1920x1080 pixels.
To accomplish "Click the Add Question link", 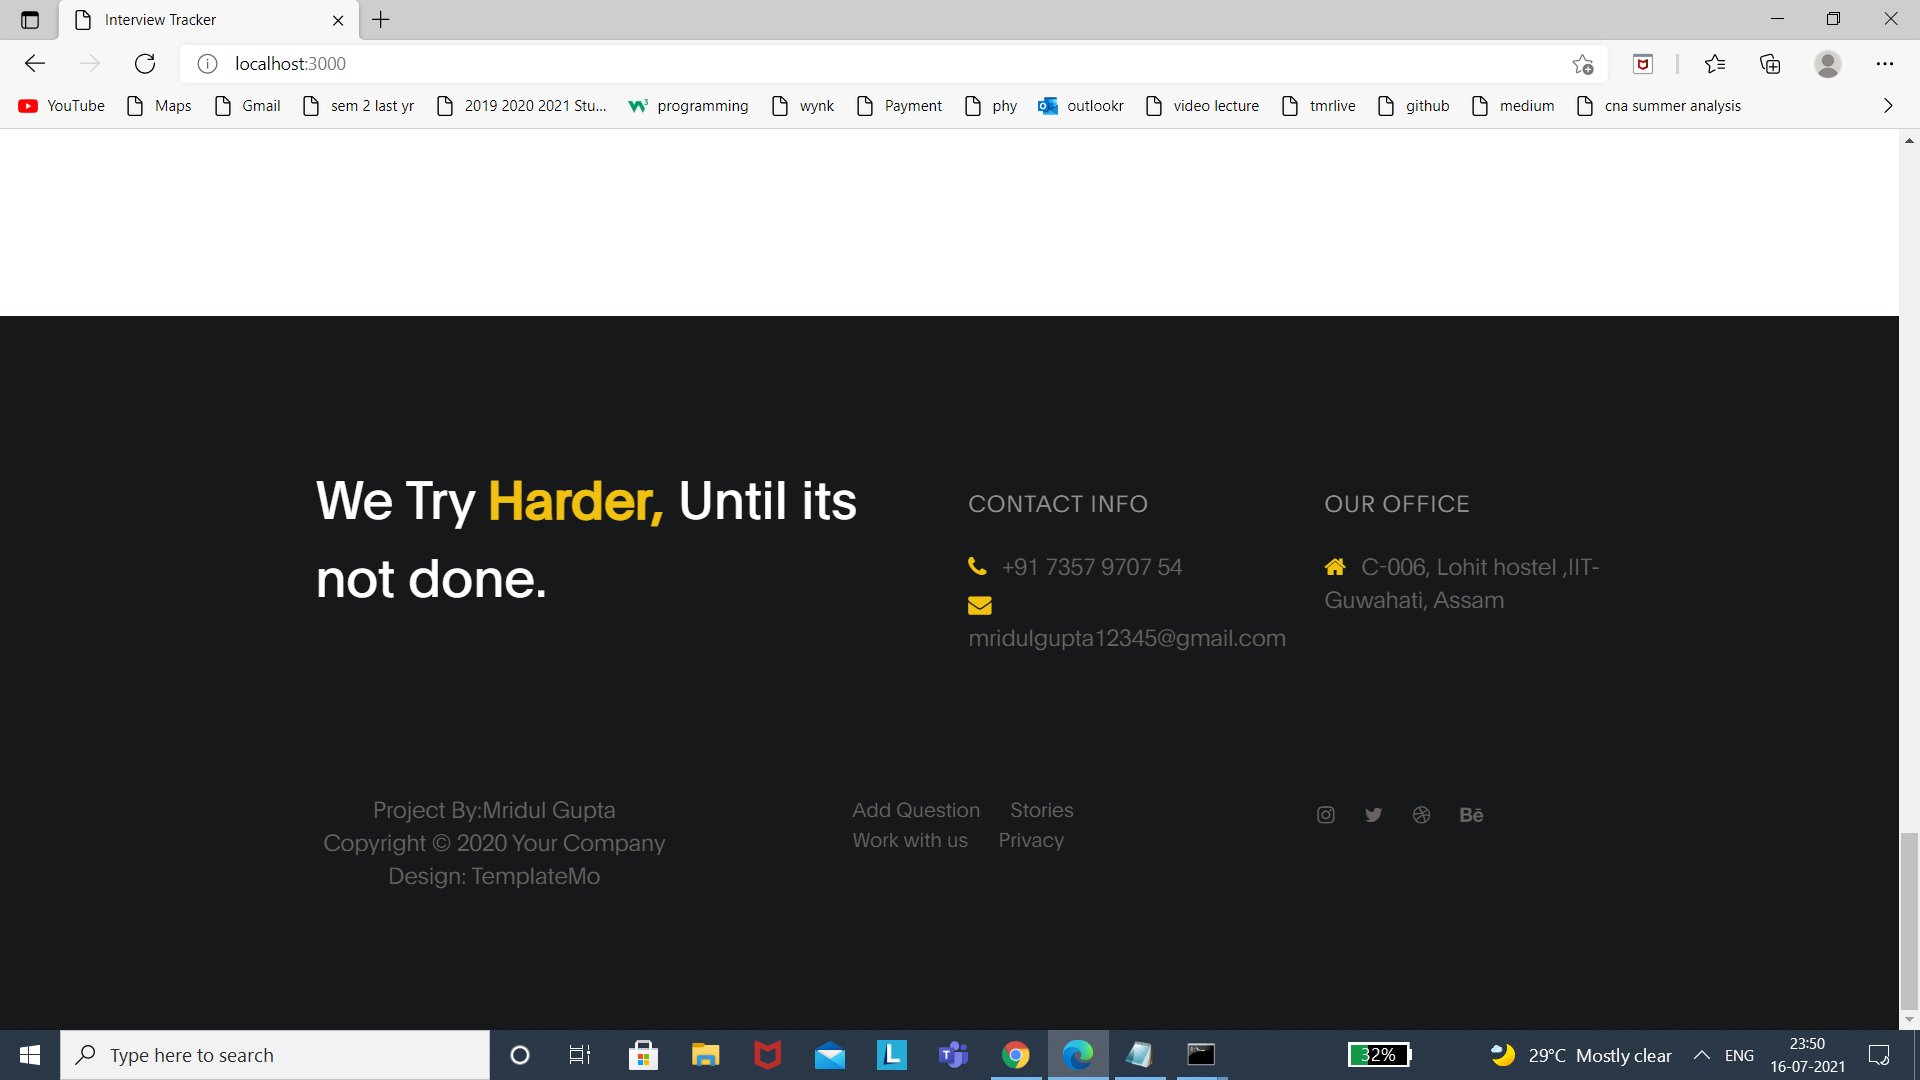I will click(915, 810).
